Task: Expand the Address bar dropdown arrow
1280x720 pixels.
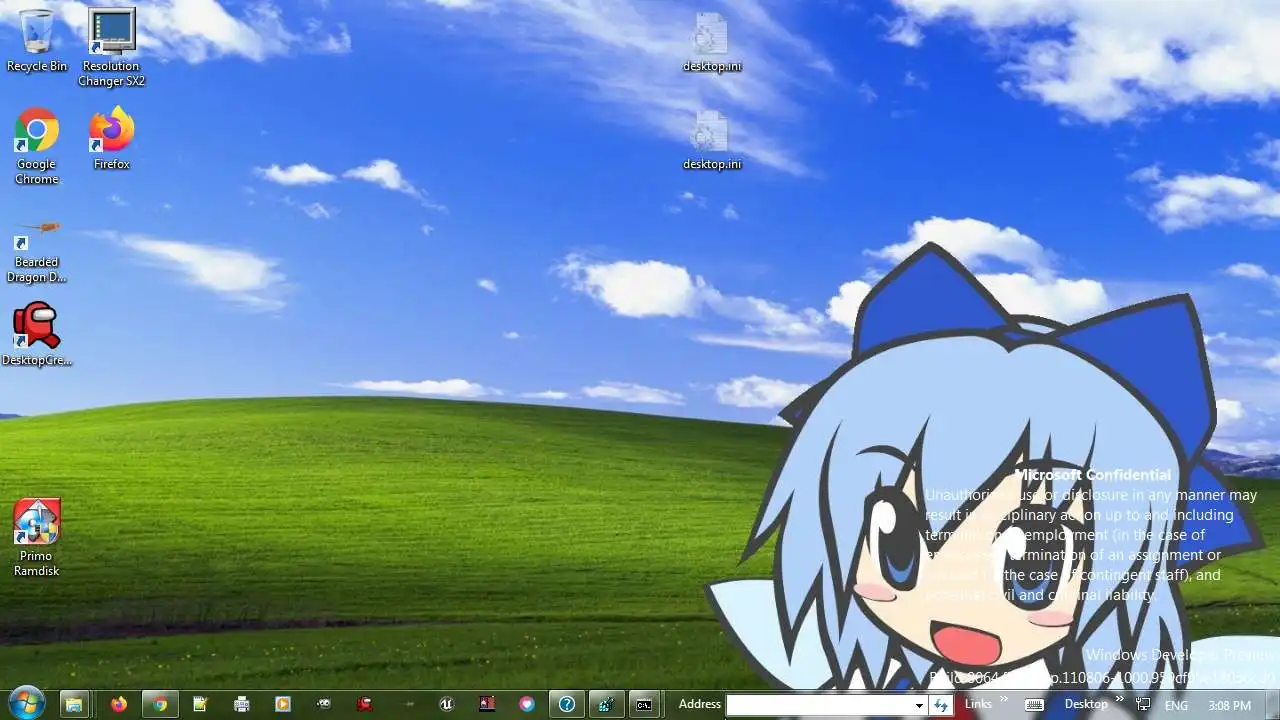Action: (919, 705)
